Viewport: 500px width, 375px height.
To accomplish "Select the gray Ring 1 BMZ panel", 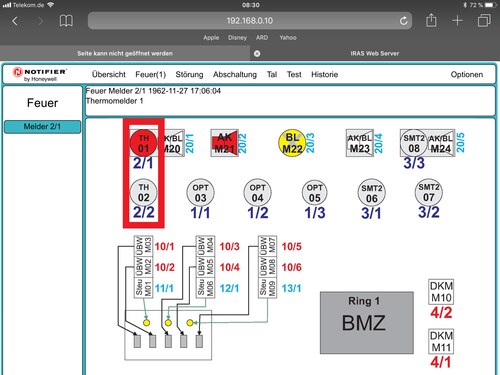I will [367, 322].
